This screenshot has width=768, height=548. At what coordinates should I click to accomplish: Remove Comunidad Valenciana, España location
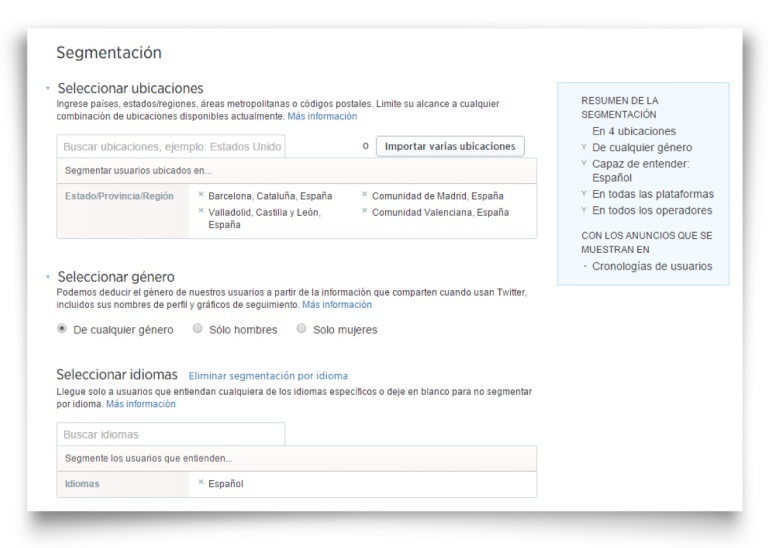click(x=364, y=211)
